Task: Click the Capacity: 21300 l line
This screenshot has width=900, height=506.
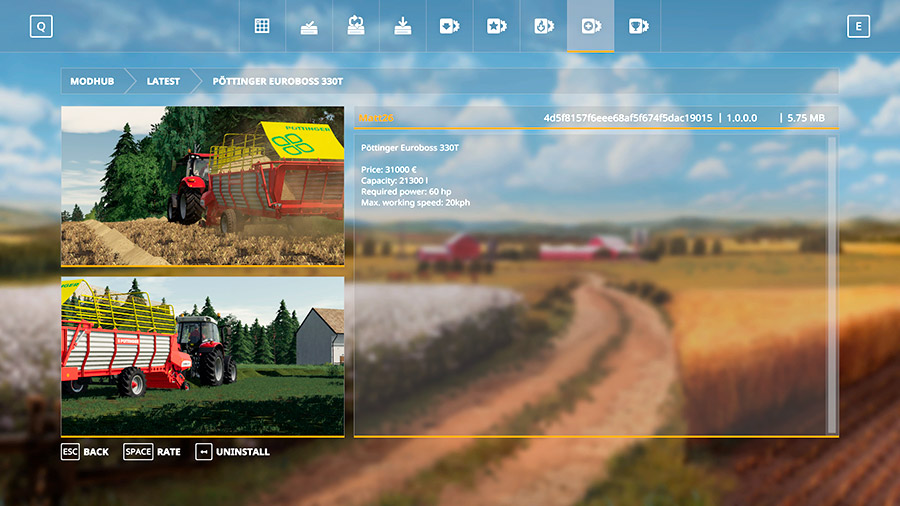Action: pos(394,181)
